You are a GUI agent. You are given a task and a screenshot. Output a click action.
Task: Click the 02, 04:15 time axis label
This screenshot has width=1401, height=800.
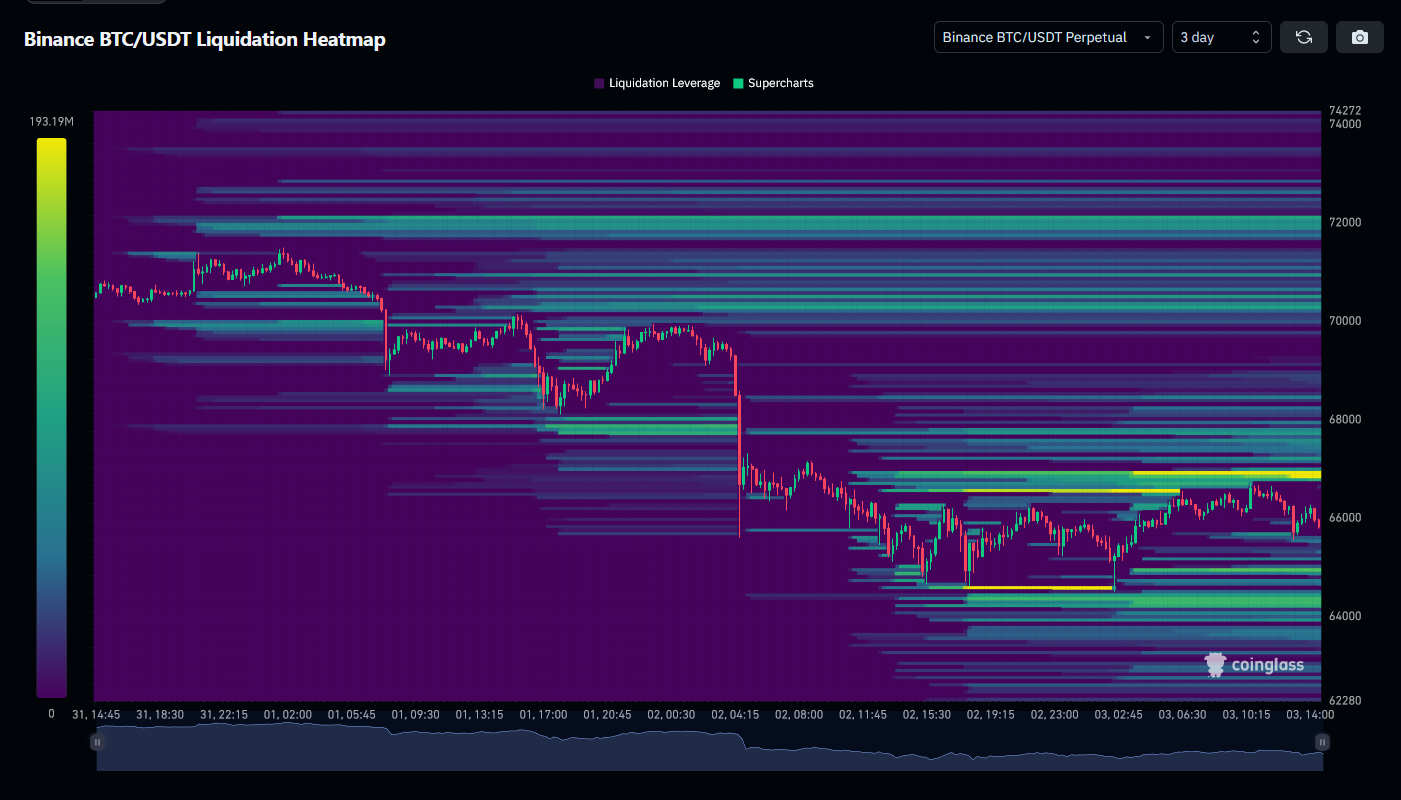735,715
